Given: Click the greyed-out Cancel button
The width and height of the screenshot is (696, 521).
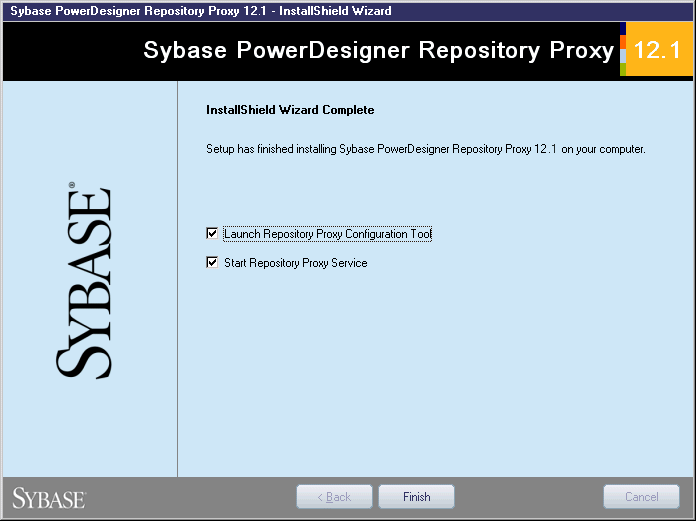Looking at the screenshot, I should pyautogui.click(x=641, y=497).
